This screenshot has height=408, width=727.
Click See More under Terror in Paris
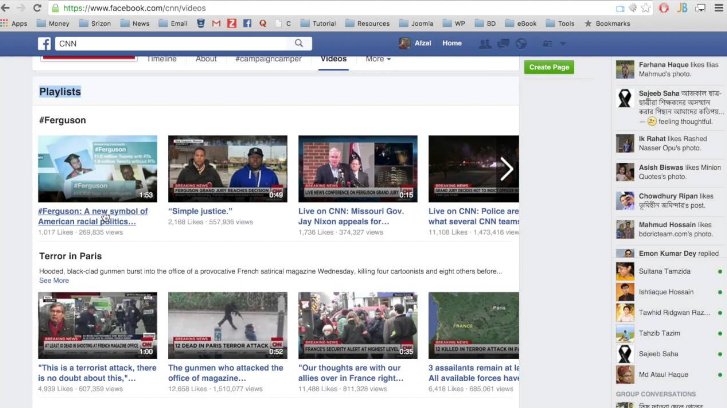(x=54, y=280)
